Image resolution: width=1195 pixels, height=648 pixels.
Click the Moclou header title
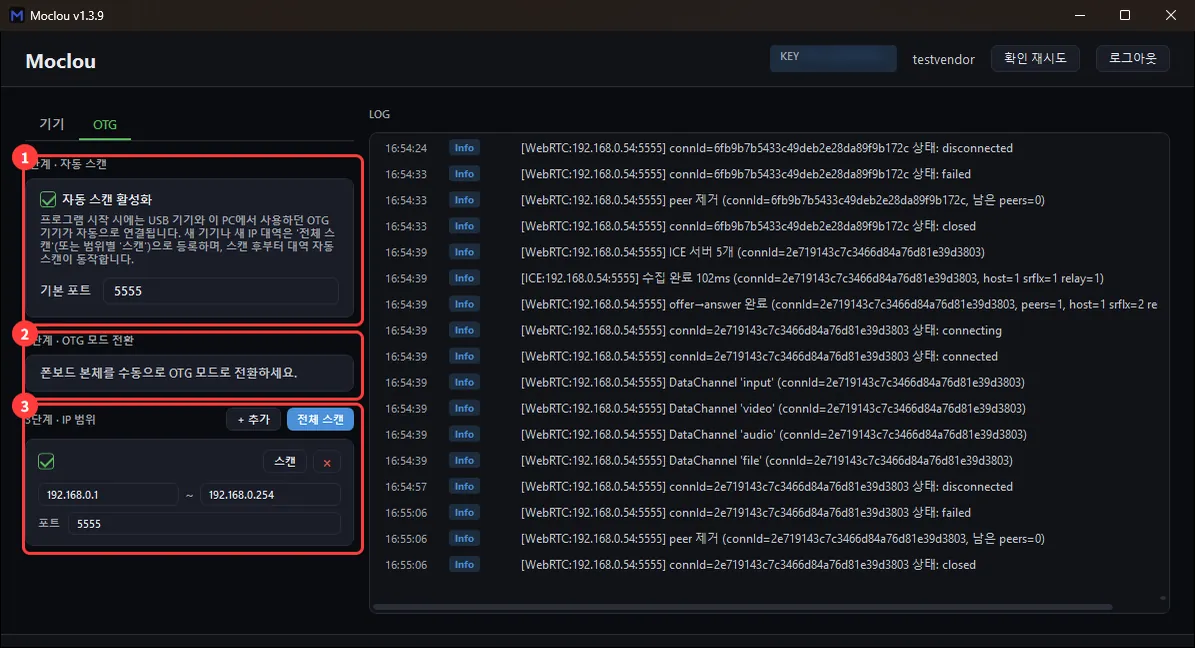(x=61, y=61)
